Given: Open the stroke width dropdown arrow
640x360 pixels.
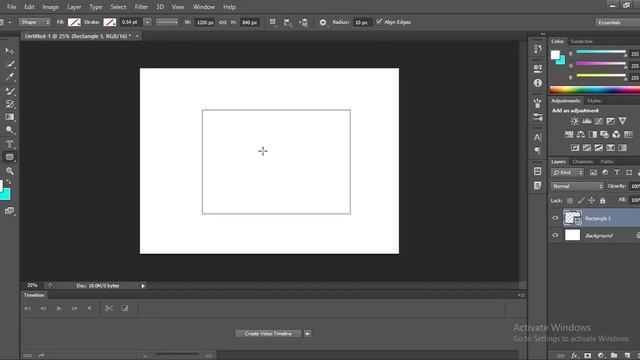Looking at the screenshot, I should click(x=147, y=22).
